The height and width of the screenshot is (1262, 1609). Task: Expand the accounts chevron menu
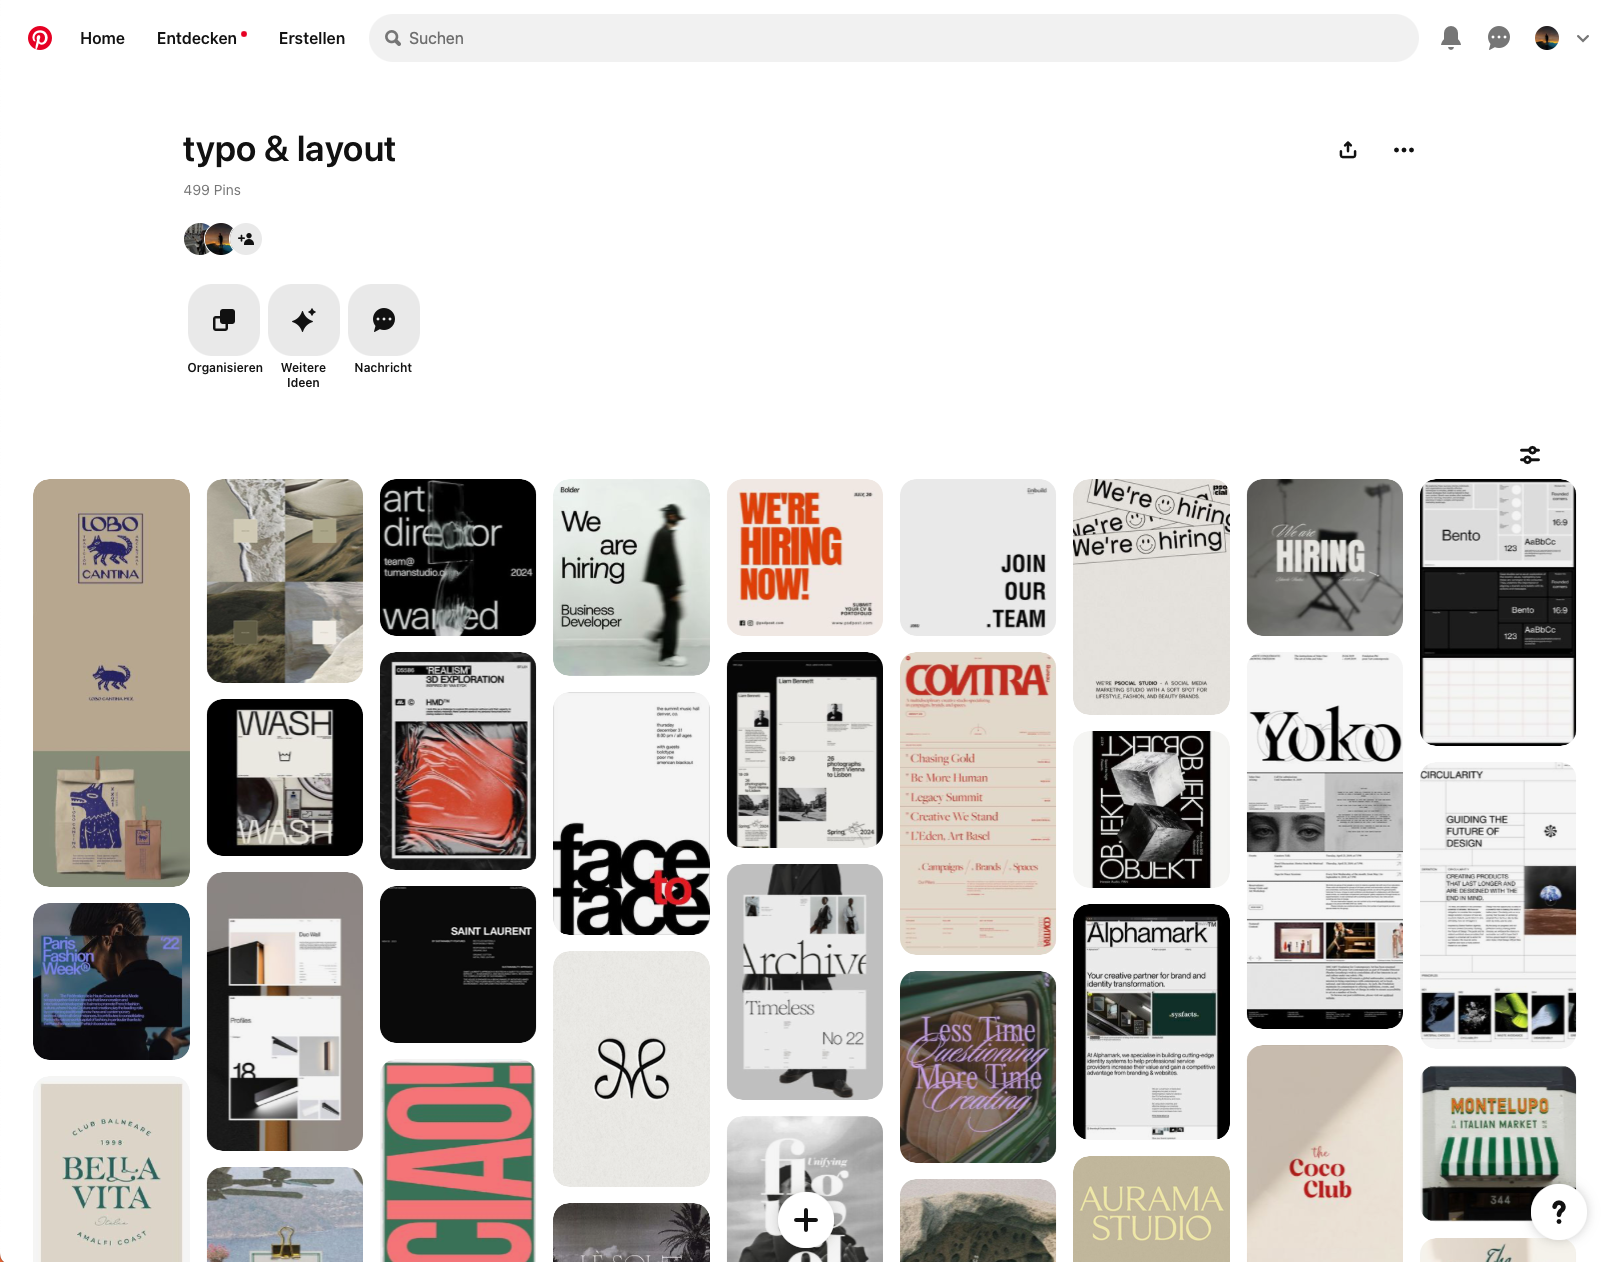point(1583,38)
